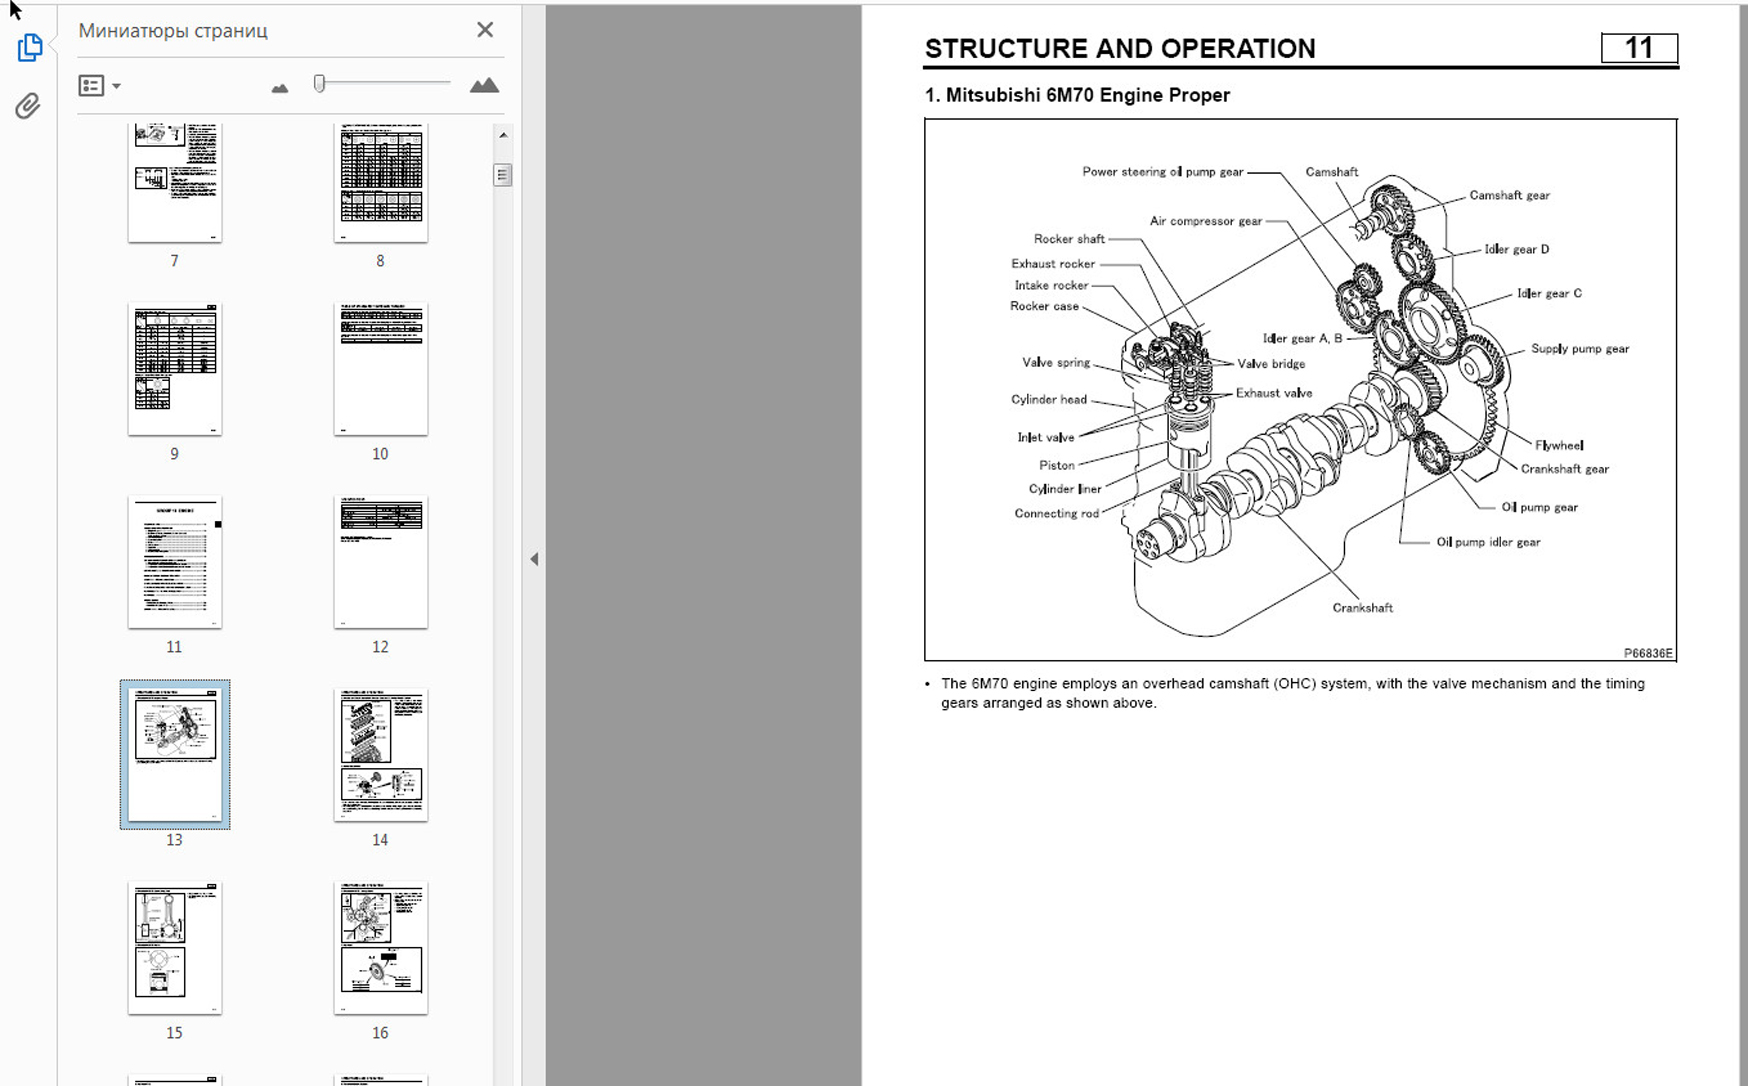Click the thumbnail panel scrollbar handle

click(502, 175)
